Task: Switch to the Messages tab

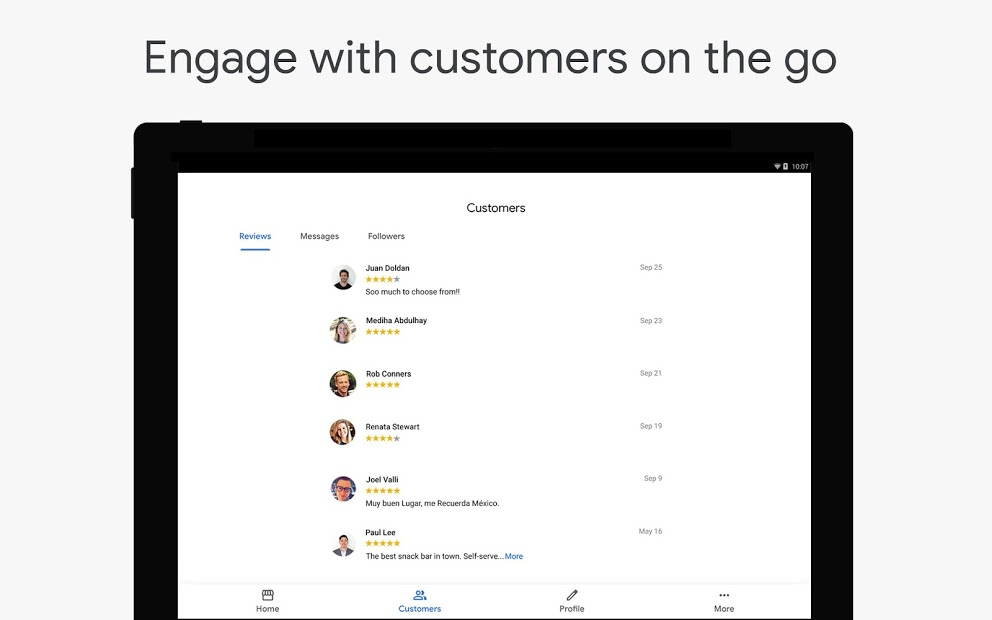Action: (319, 236)
